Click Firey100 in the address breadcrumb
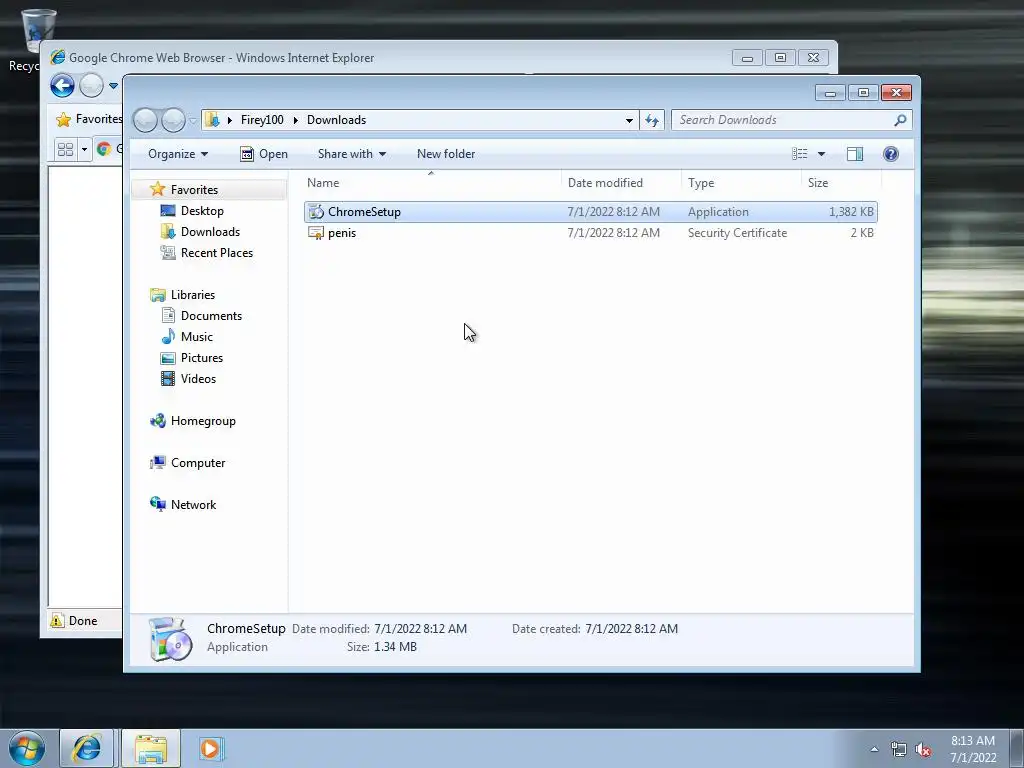Image resolution: width=1024 pixels, height=768 pixels. (x=262, y=120)
